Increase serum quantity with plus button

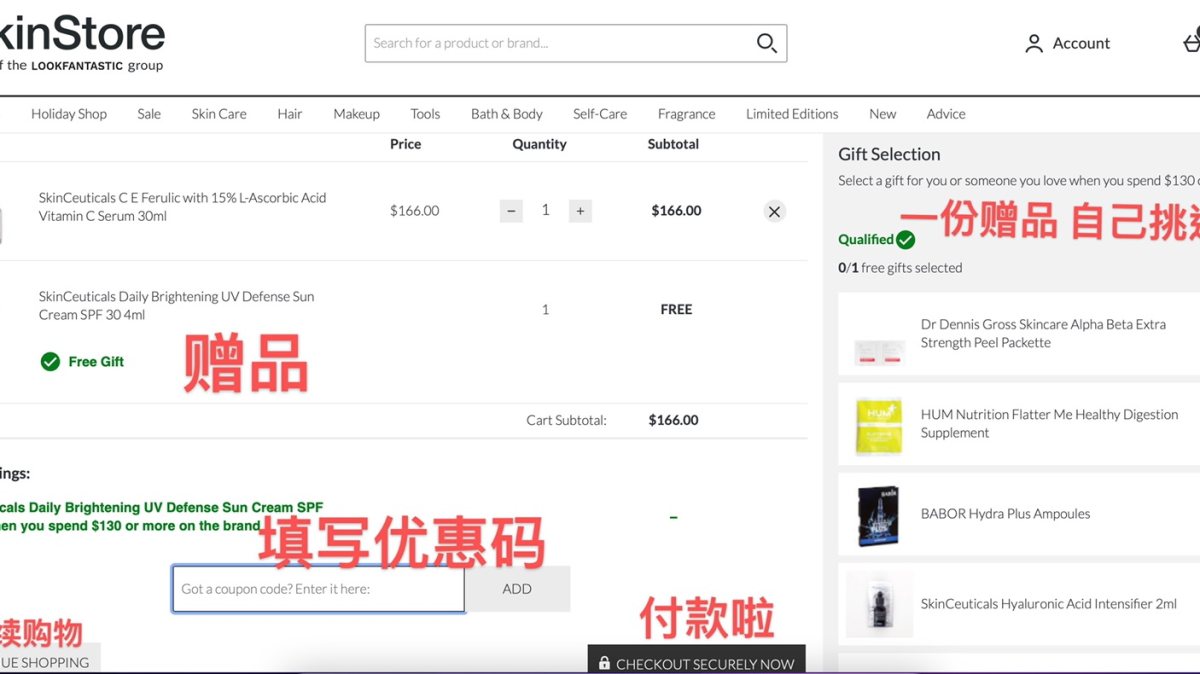[x=580, y=210]
